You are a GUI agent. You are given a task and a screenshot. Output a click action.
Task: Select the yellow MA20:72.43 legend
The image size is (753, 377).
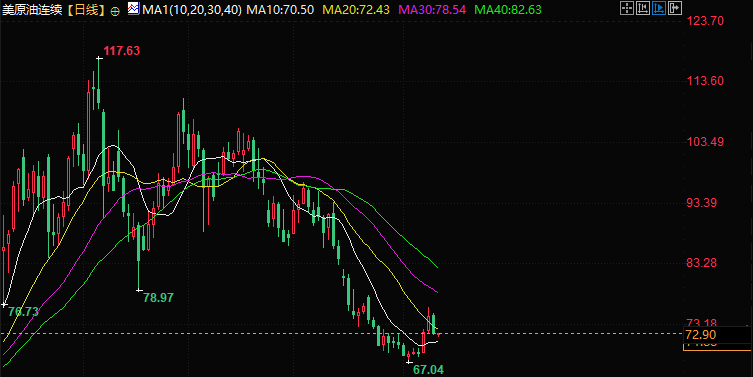[x=356, y=10]
